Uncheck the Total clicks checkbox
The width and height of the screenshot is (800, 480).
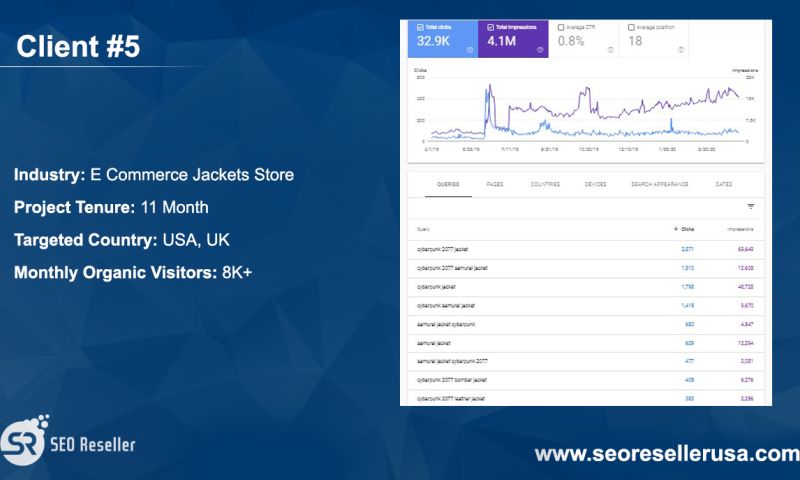pos(420,27)
